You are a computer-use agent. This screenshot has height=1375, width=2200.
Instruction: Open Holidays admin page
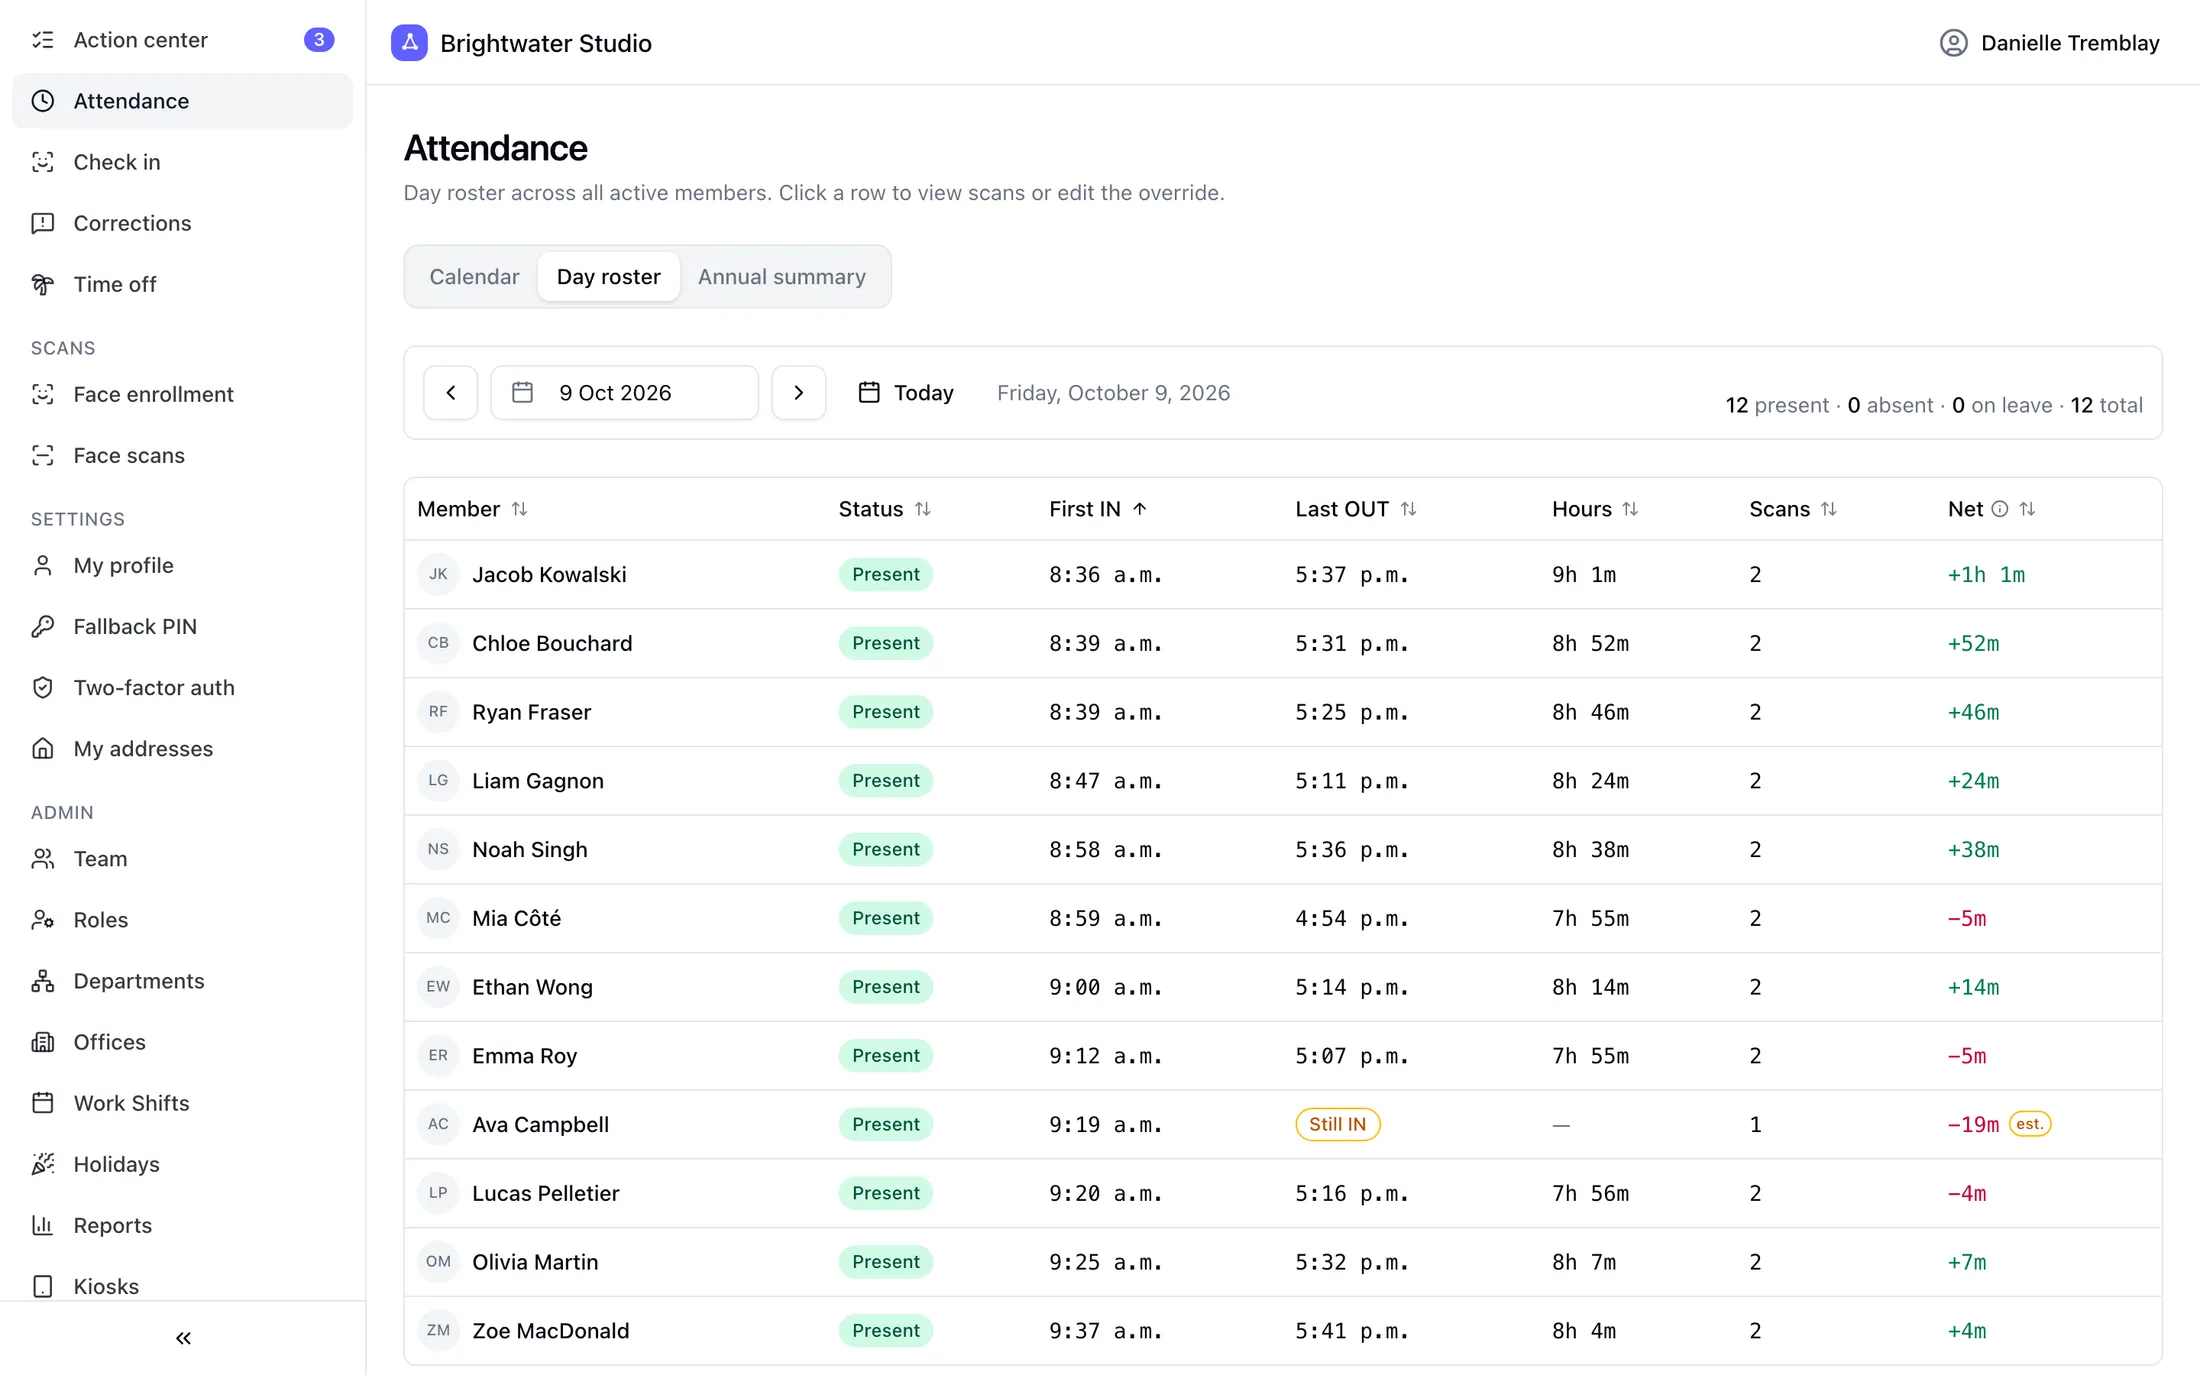[182, 1163]
